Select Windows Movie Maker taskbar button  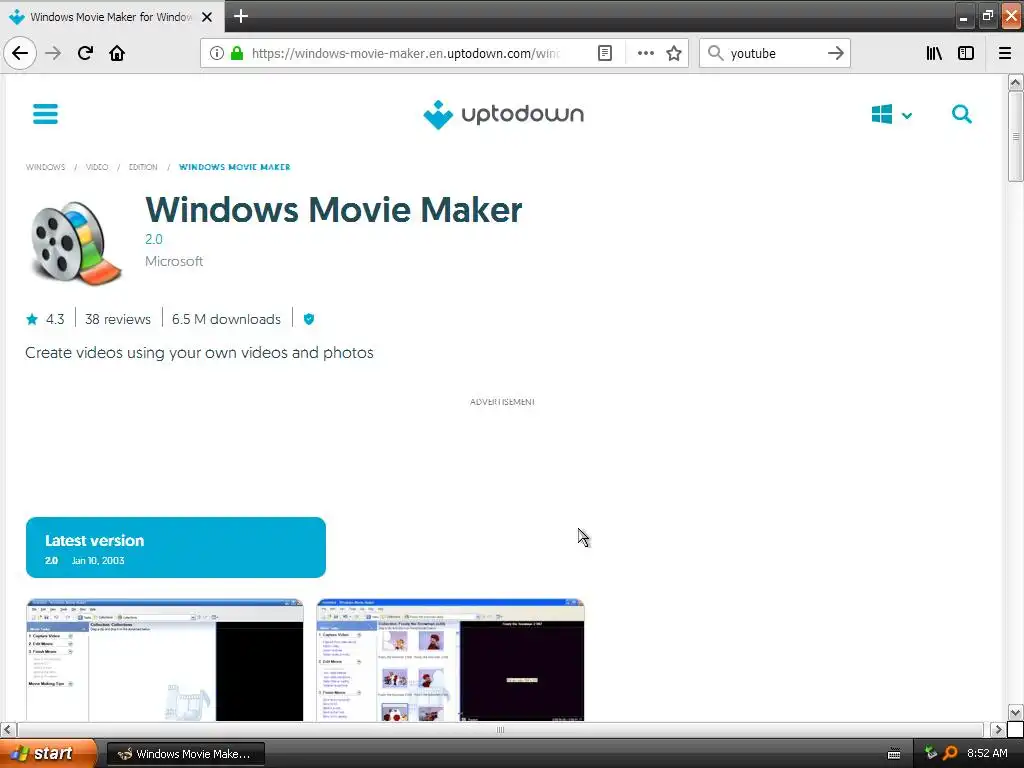185,754
